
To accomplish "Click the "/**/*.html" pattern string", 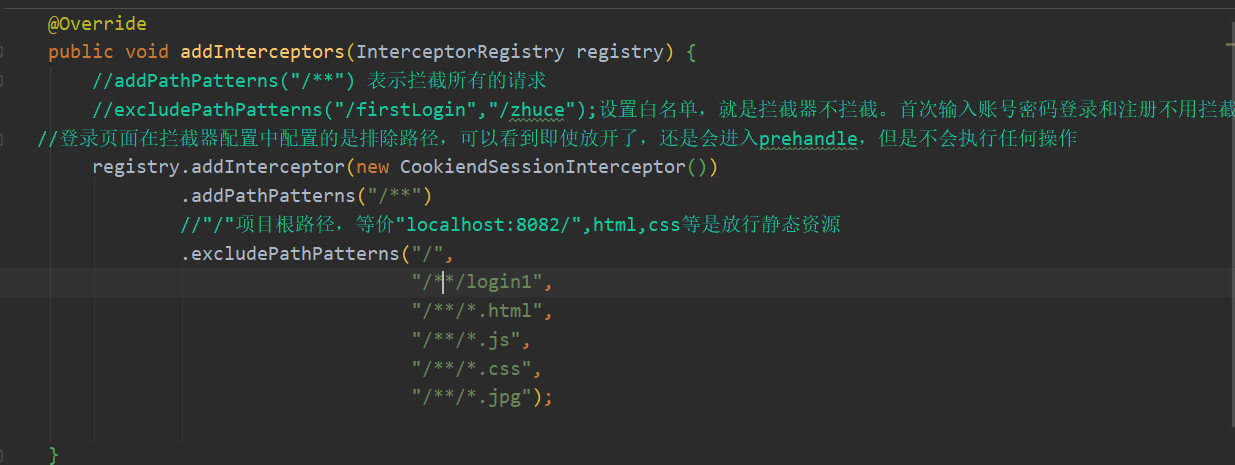I will pyautogui.click(x=478, y=310).
